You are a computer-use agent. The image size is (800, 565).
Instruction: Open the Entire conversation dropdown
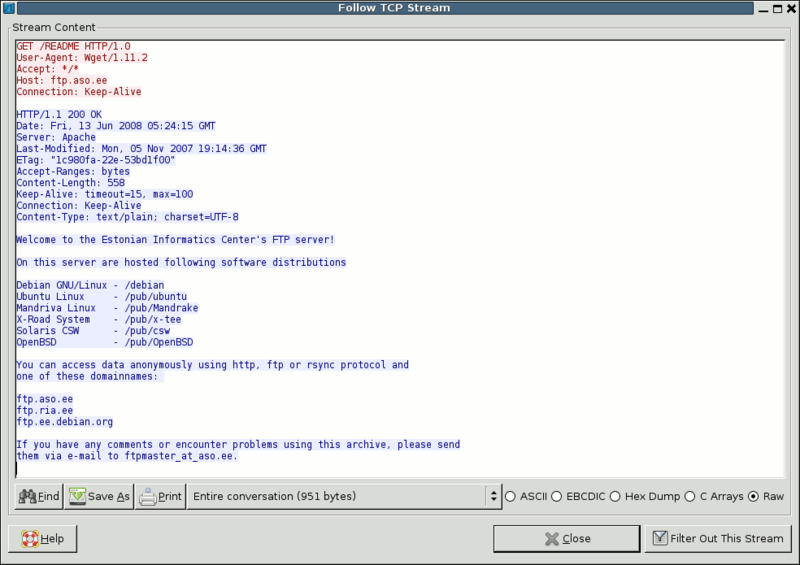coord(344,496)
